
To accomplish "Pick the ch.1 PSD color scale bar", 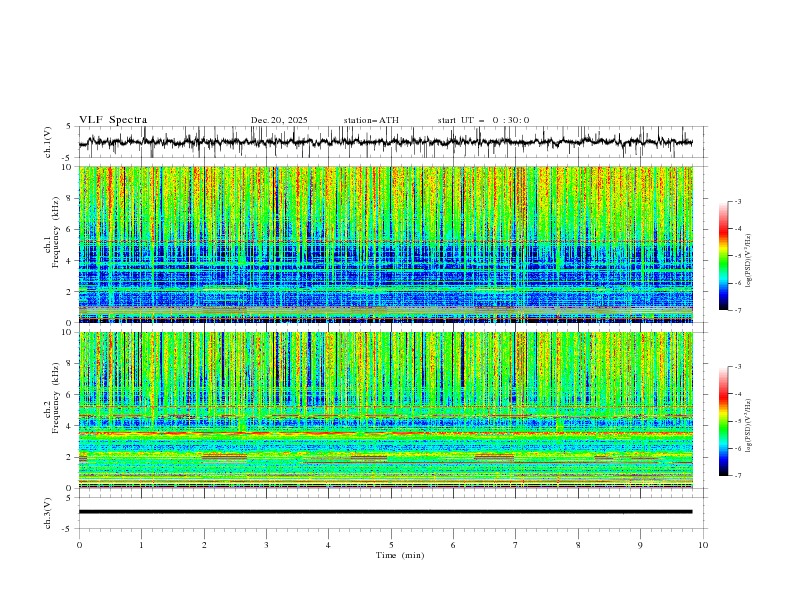I will pyautogui.click(x=723, y=256).
